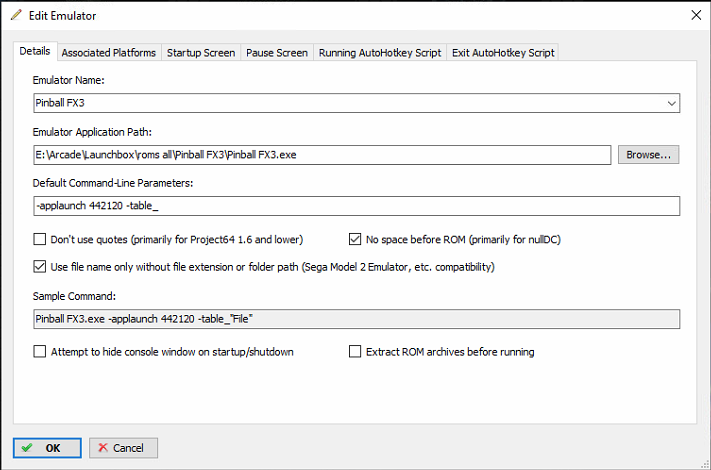This screenshot has width=711, height=470.
Task: Enable Attempt to hide console window
Action: click(x=39, y=352)
